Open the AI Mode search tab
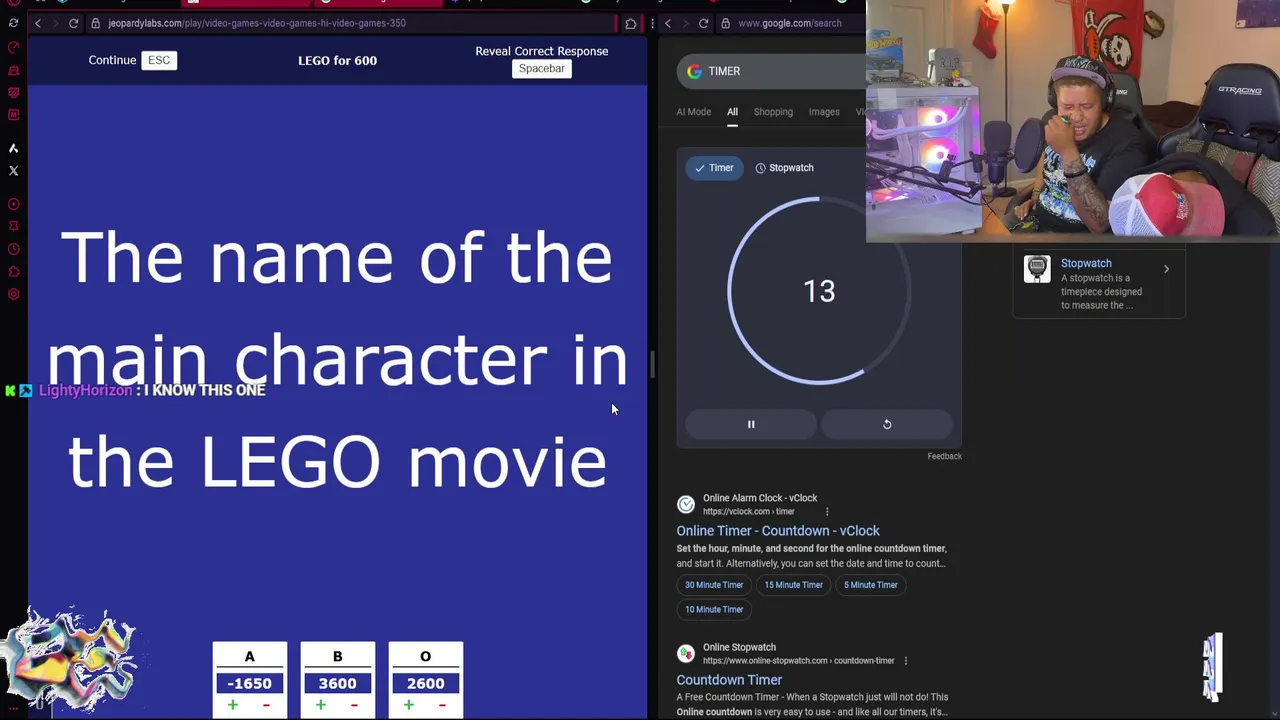 (x=694, y=112)
